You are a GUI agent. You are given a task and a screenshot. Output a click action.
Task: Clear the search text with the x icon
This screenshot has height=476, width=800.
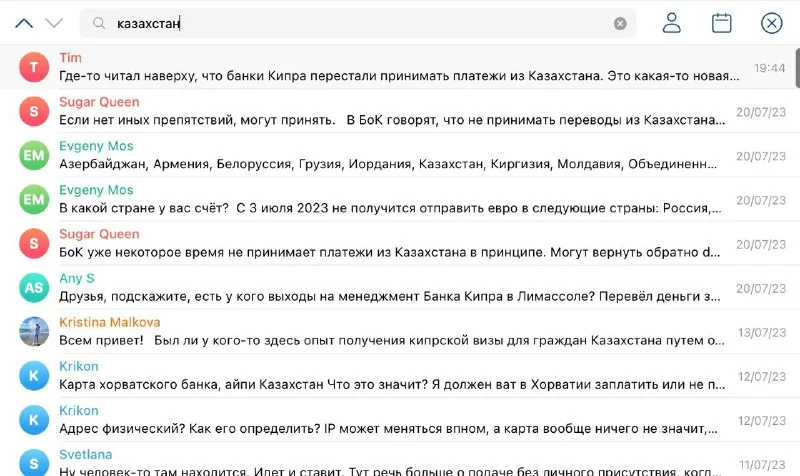click(x=620, y=23)
